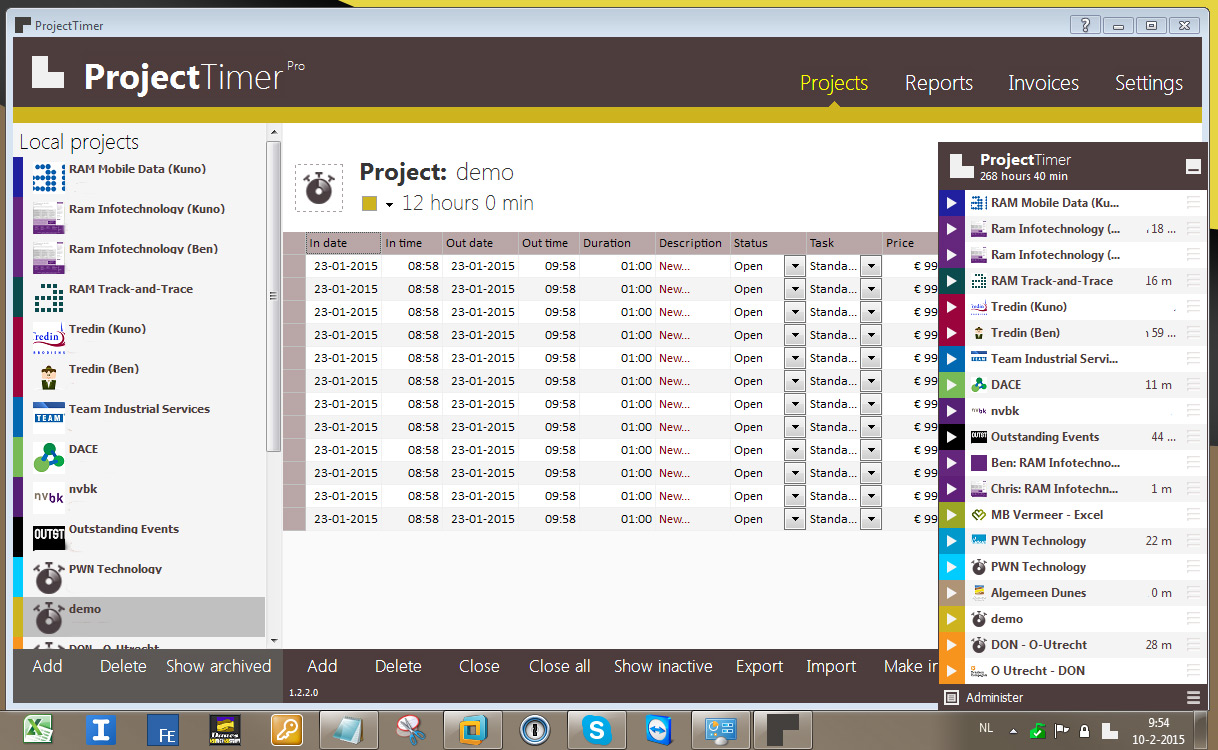This screenshot has height=750, width=1218.
Task: Start the O Utrecht - DON timer
Action: 951,671
